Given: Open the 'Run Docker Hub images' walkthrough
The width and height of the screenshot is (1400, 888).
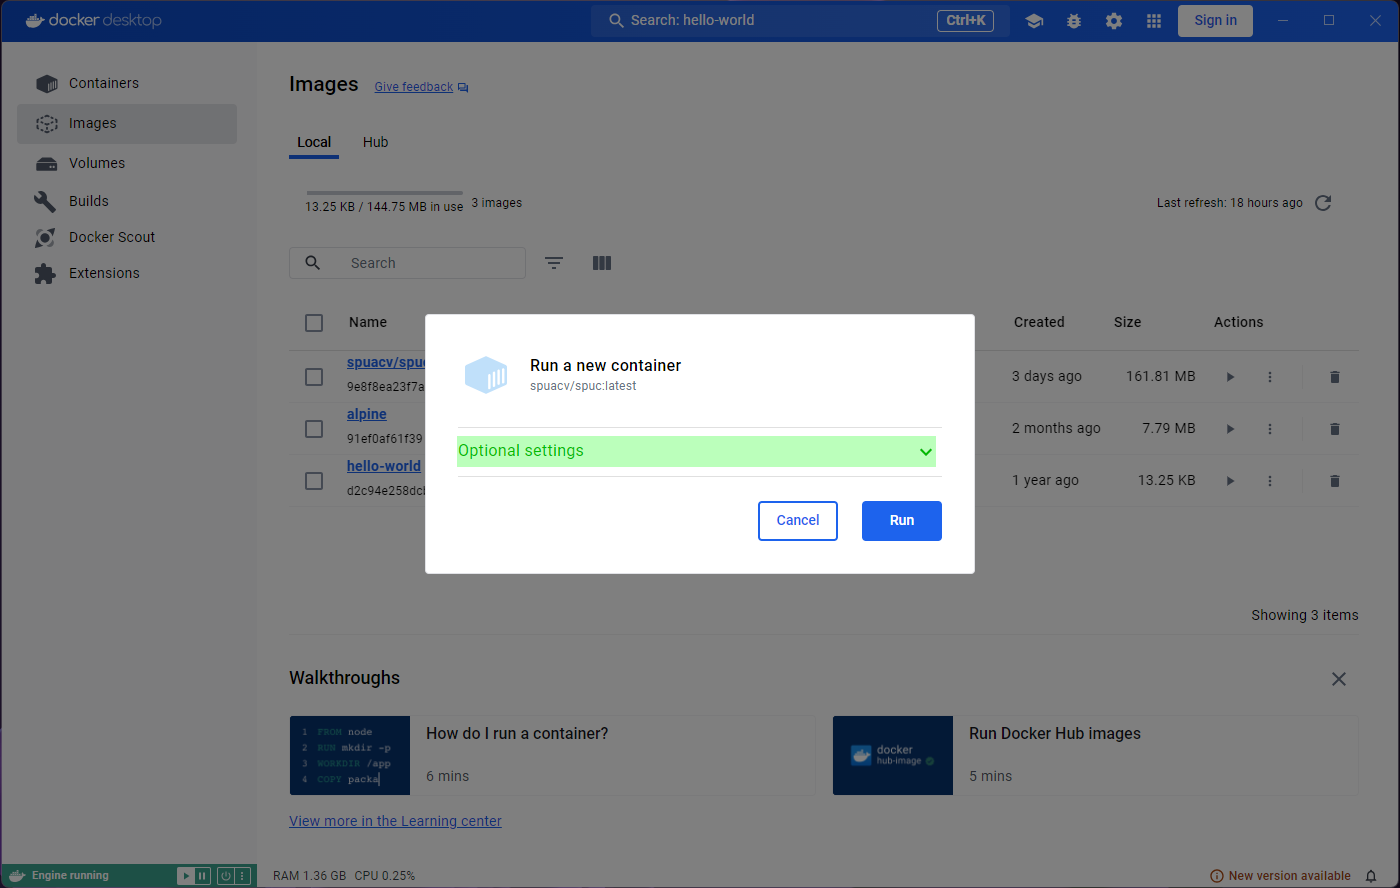Looking at the screenshot, I should (1095, 756).
